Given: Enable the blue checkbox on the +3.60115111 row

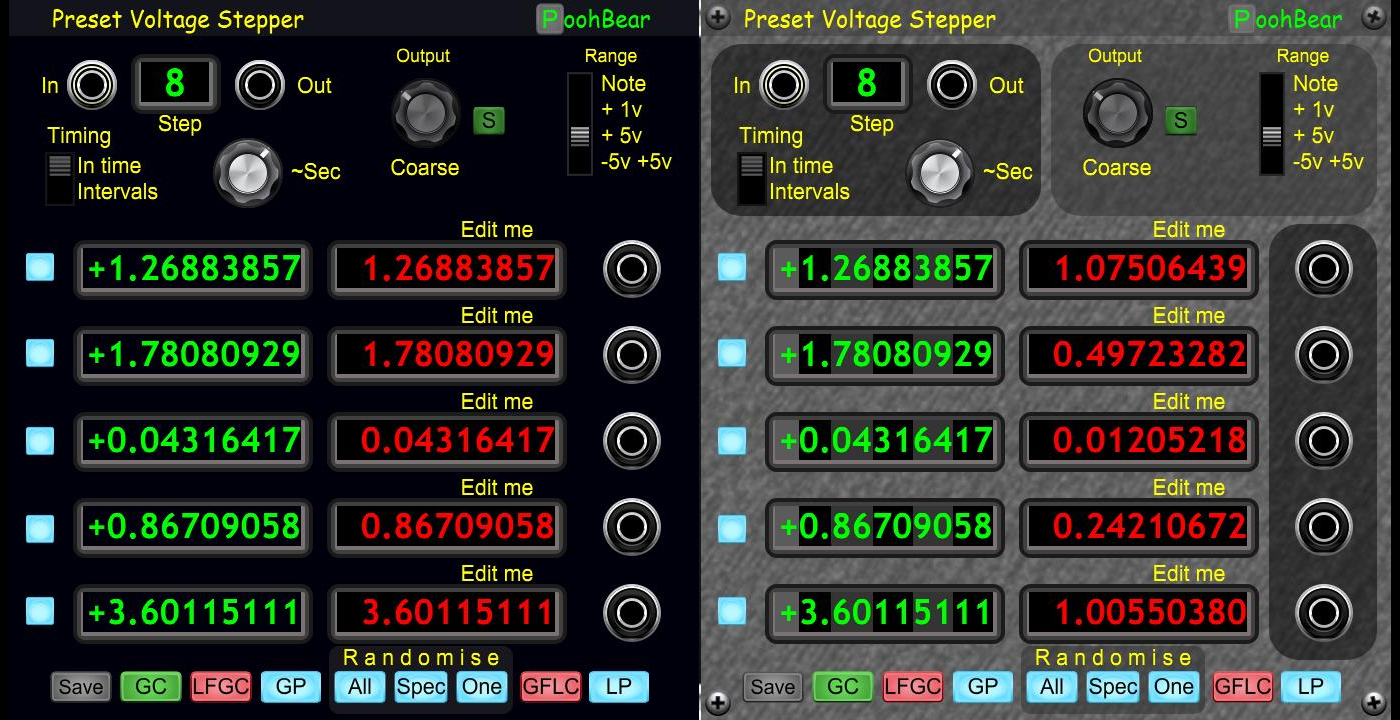Looking at the screenshot, I should [x=39, y=611].
